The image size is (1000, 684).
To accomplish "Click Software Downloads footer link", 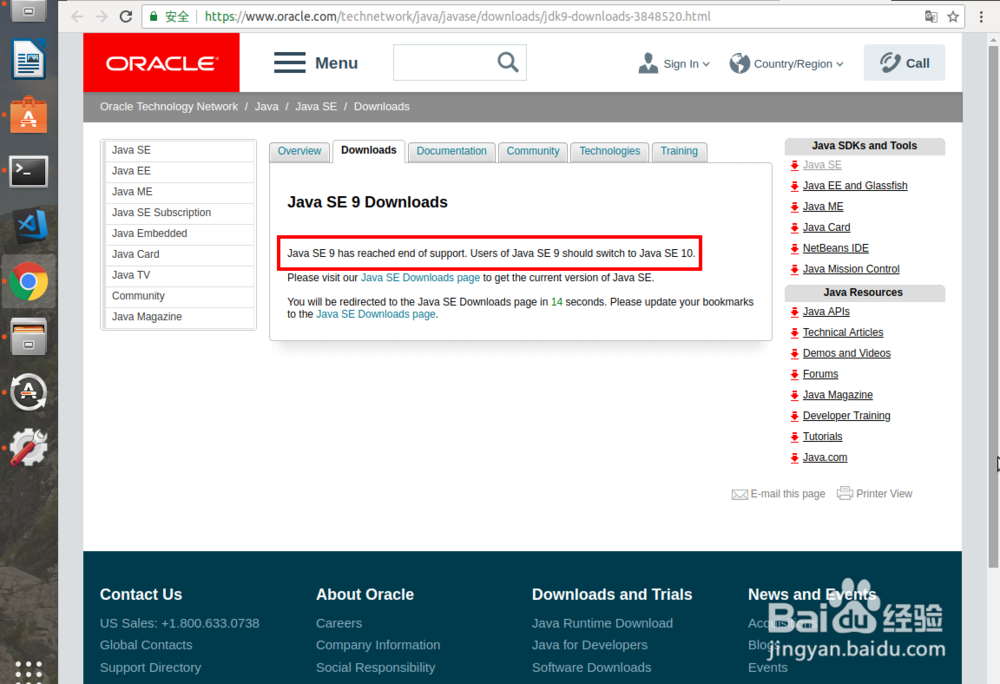I will click(x=591, y=667).
